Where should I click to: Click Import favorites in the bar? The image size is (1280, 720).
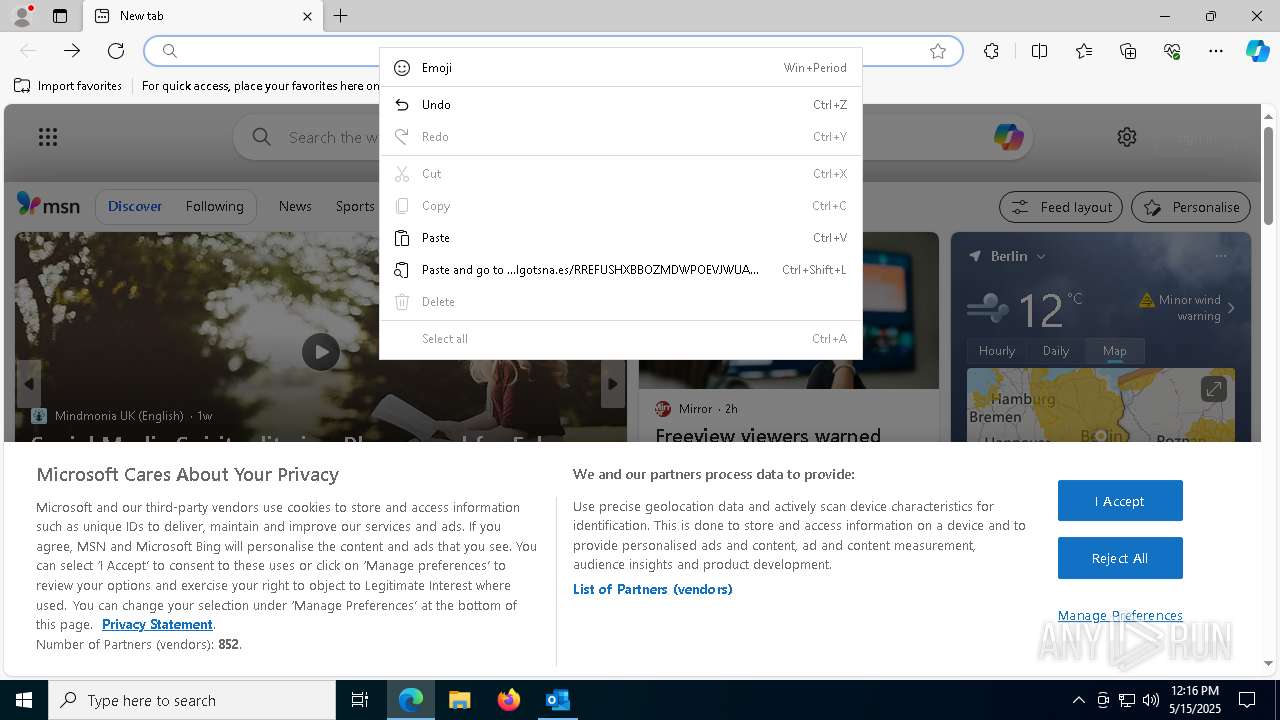[68, 86]
